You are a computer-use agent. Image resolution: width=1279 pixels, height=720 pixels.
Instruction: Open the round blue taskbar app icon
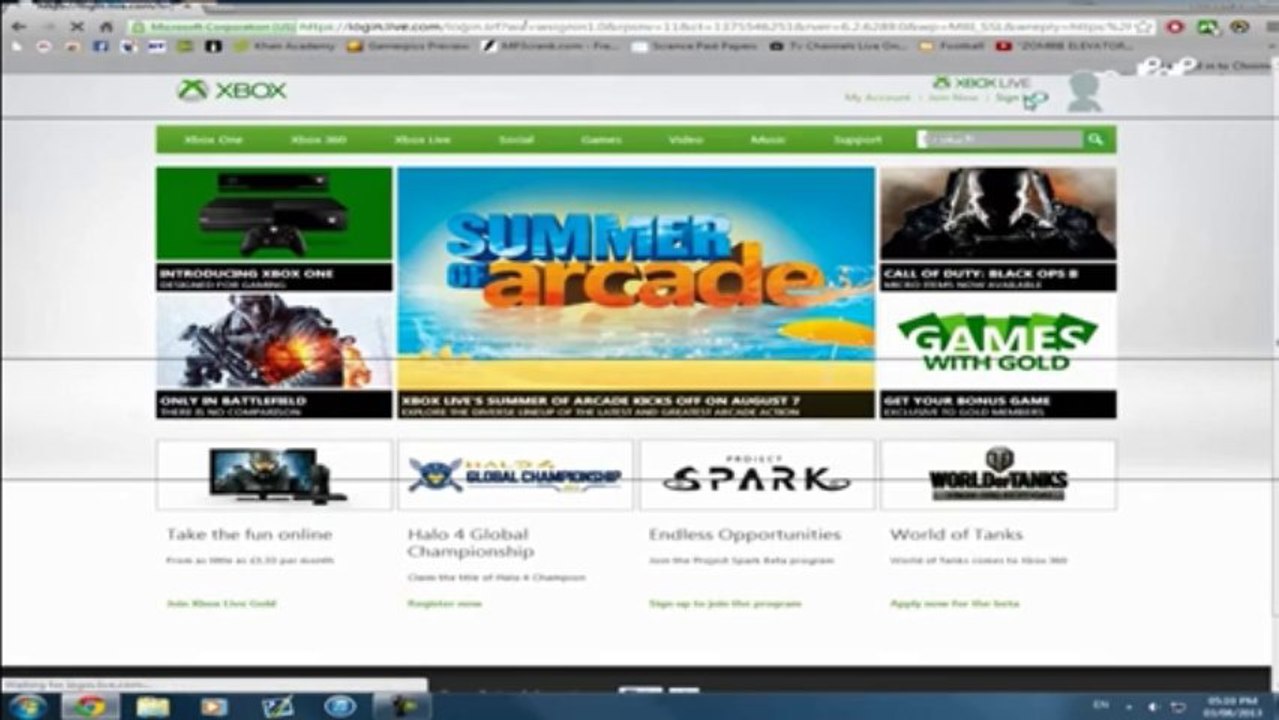click(x=339, y=706)
